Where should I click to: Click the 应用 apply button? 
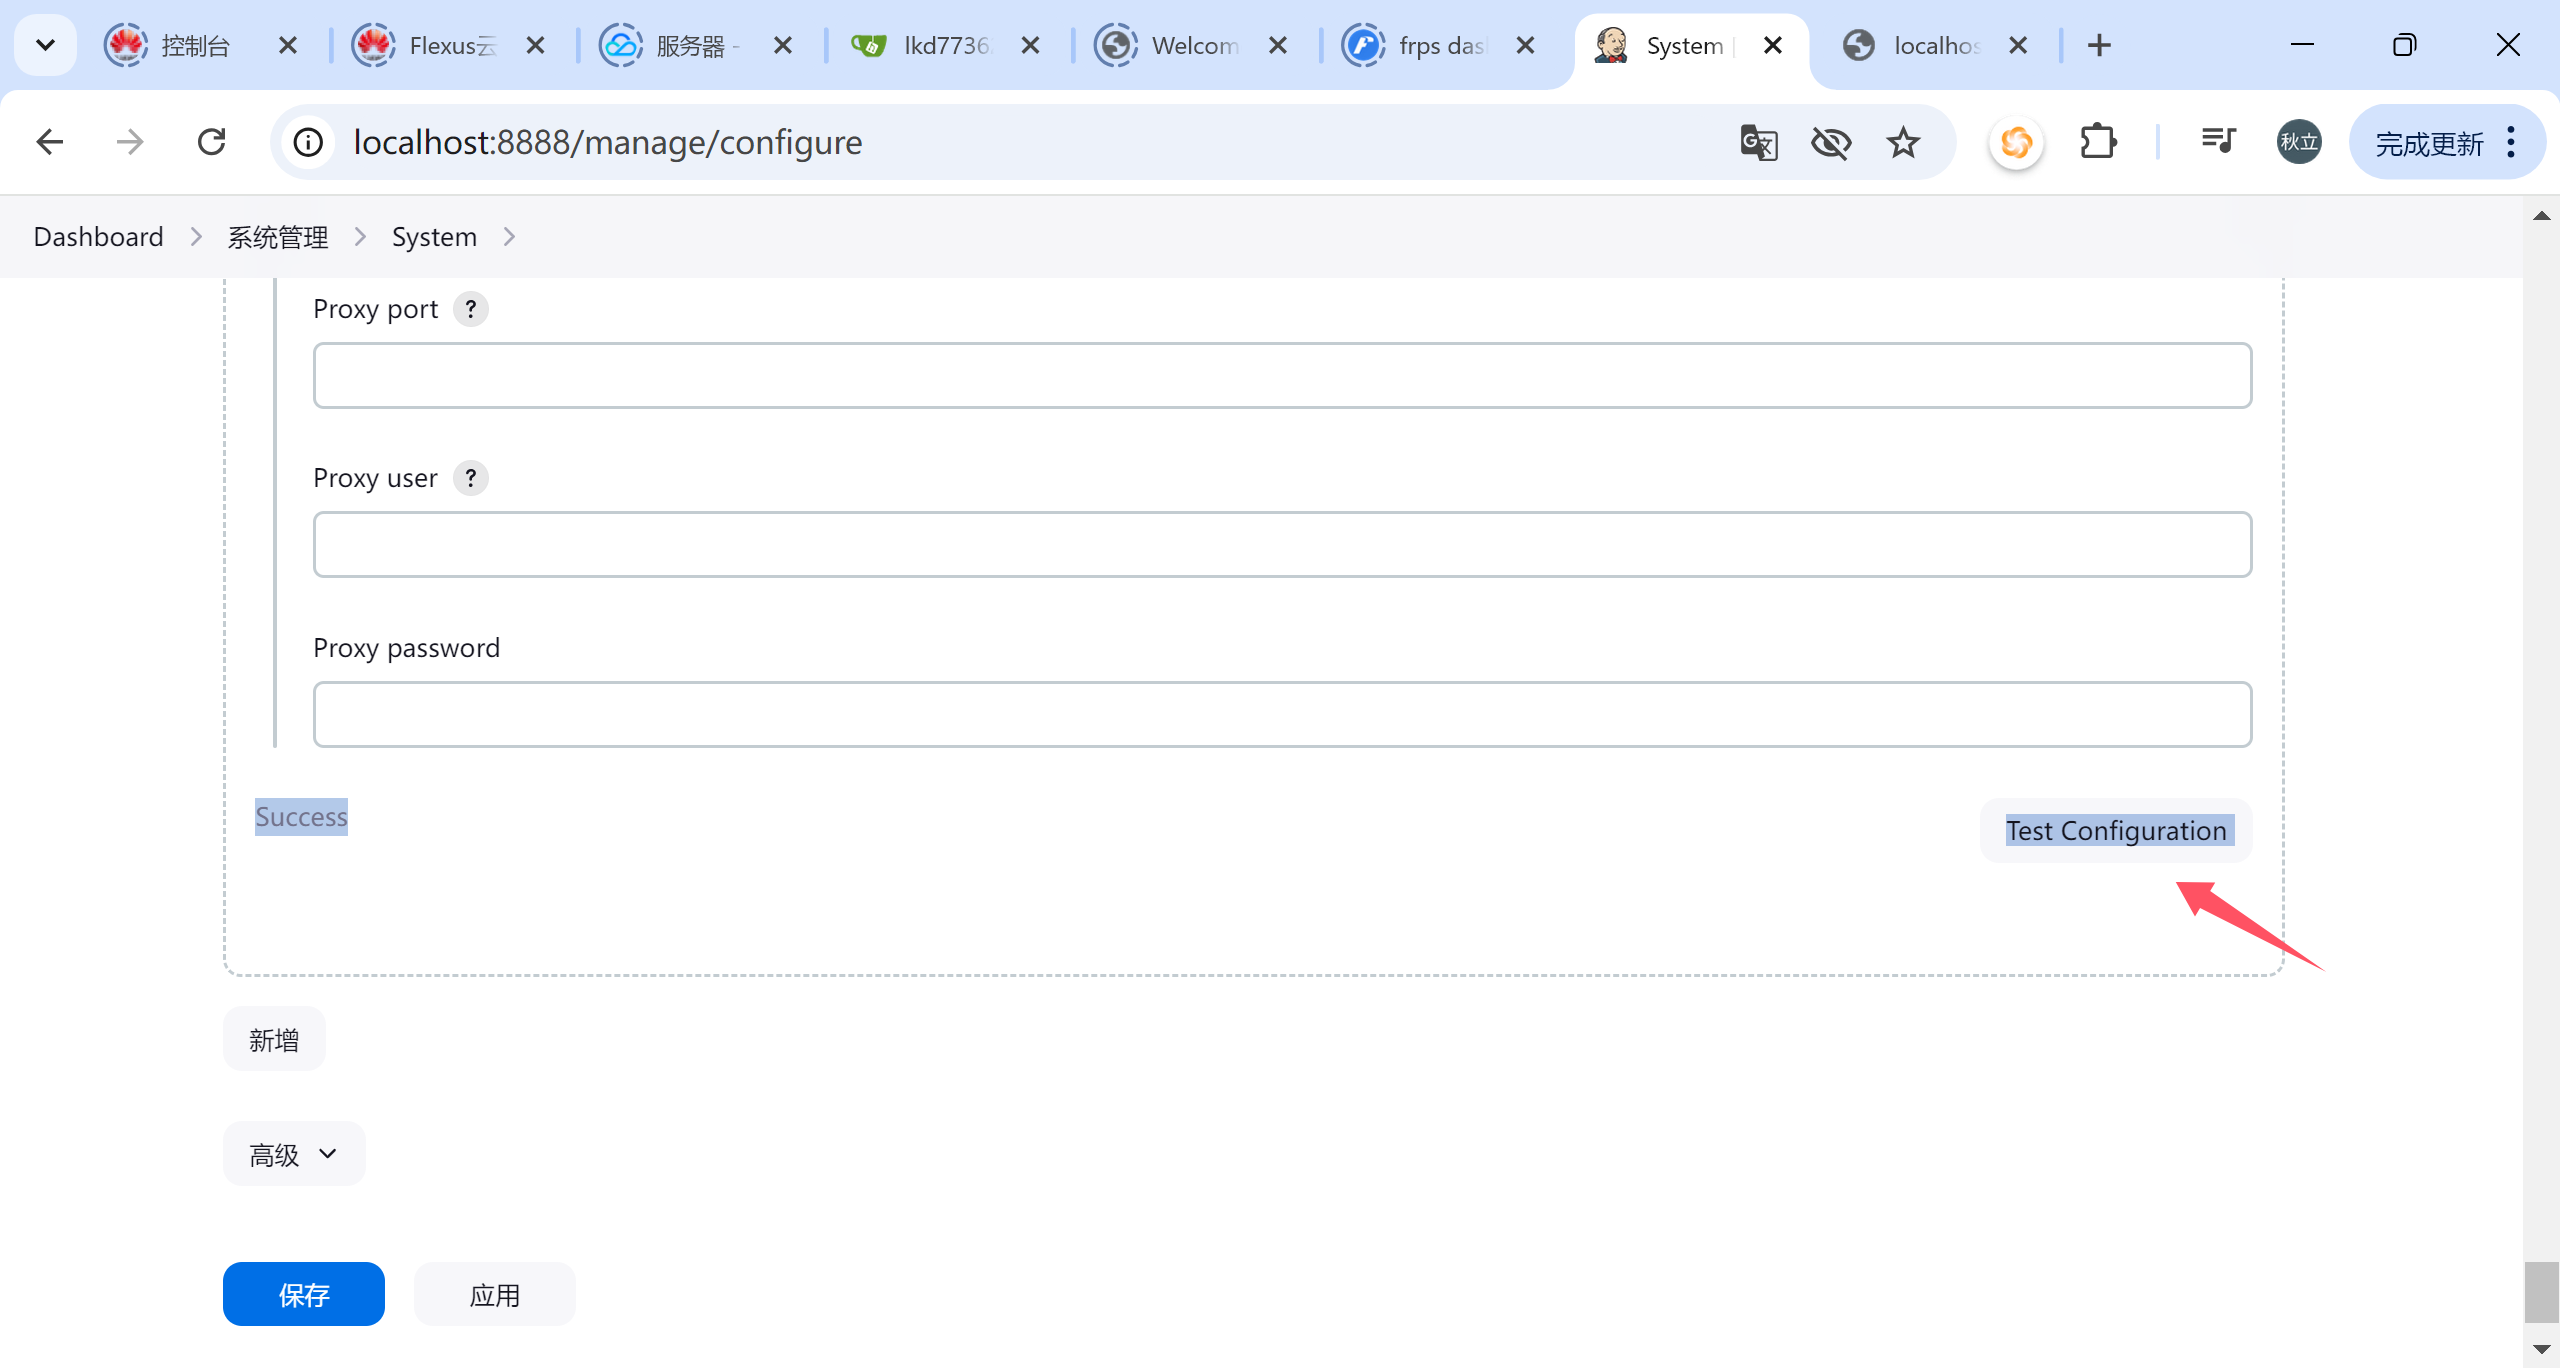[x=494, y=1294]
